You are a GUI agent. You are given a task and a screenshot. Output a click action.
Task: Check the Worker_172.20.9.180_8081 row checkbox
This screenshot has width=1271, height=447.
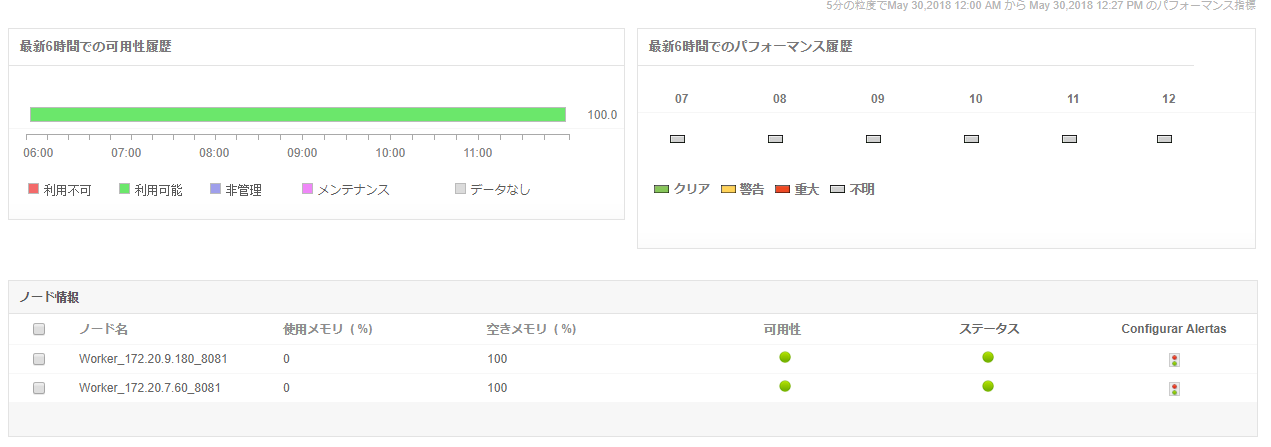tap(39, 359)
